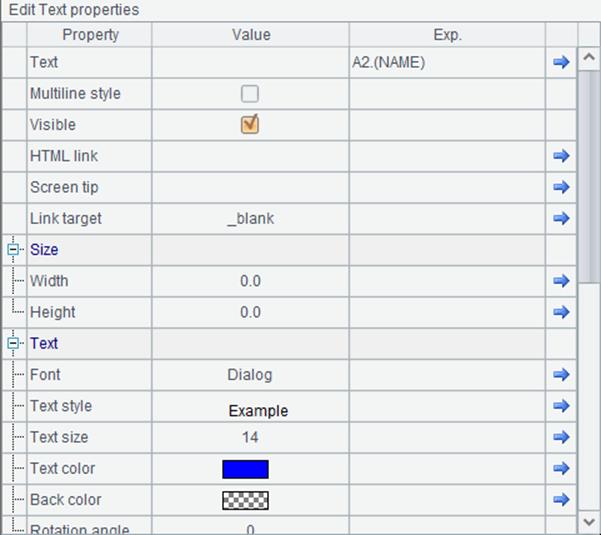Collapse the Size property group

click(x=13, y=250)
